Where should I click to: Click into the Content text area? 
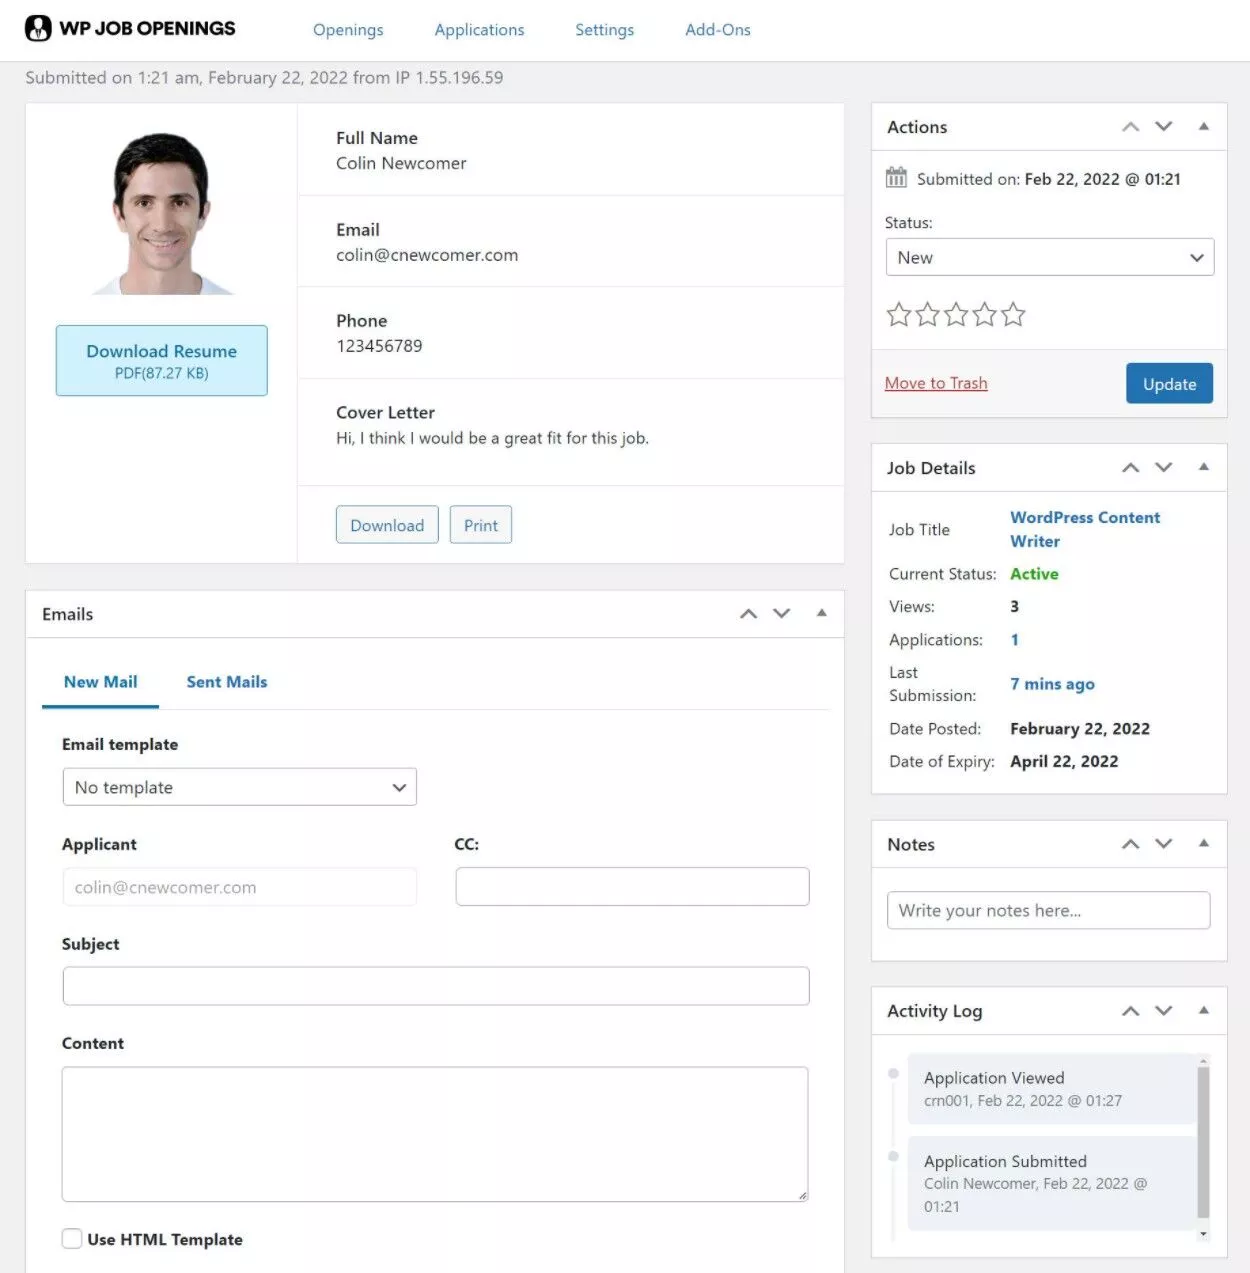pyautogui.click(x=435, y=1134)
